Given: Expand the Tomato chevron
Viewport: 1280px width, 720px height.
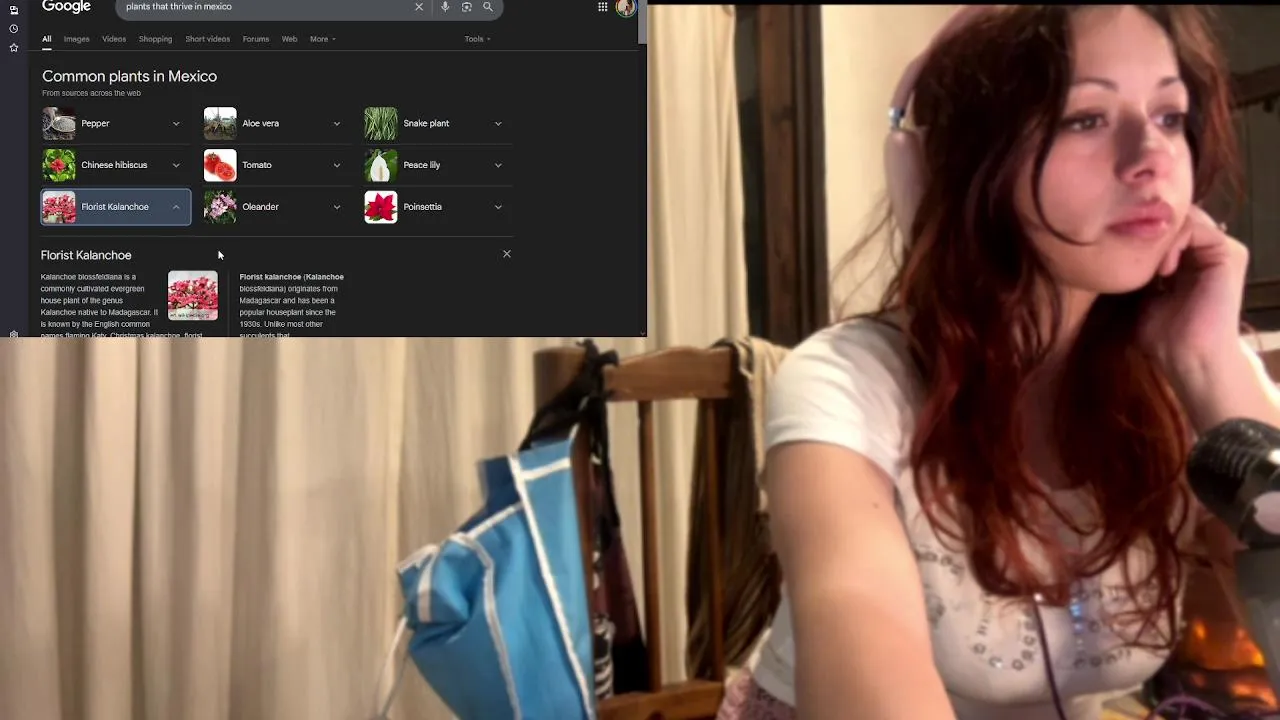Looking at the screenshot, I should tap(337, 165).
